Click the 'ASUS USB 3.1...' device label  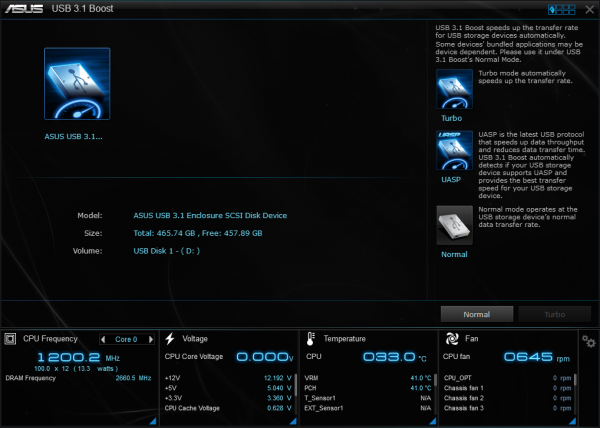click(x=73, y=137)
